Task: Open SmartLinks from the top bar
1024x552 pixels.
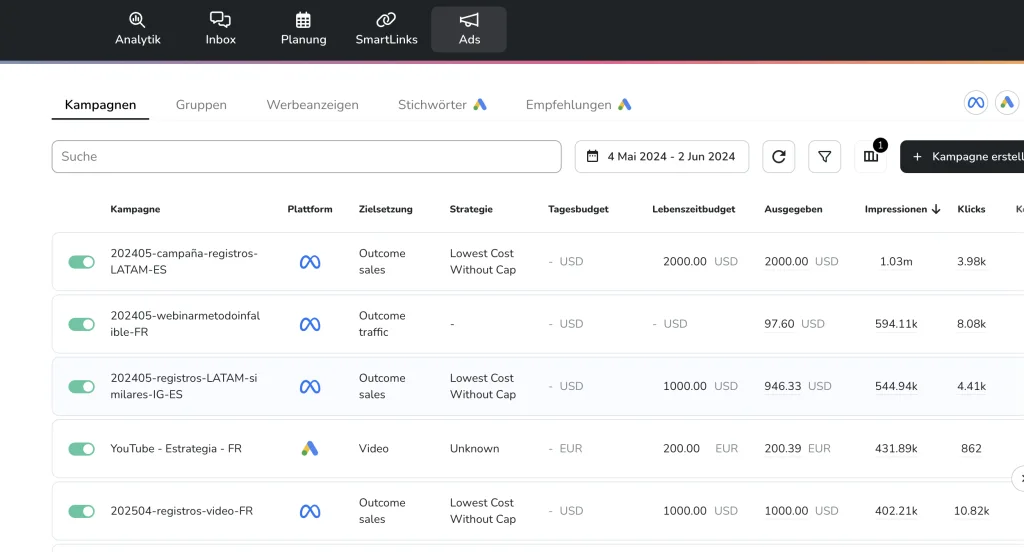Action: tap(386, 29)
